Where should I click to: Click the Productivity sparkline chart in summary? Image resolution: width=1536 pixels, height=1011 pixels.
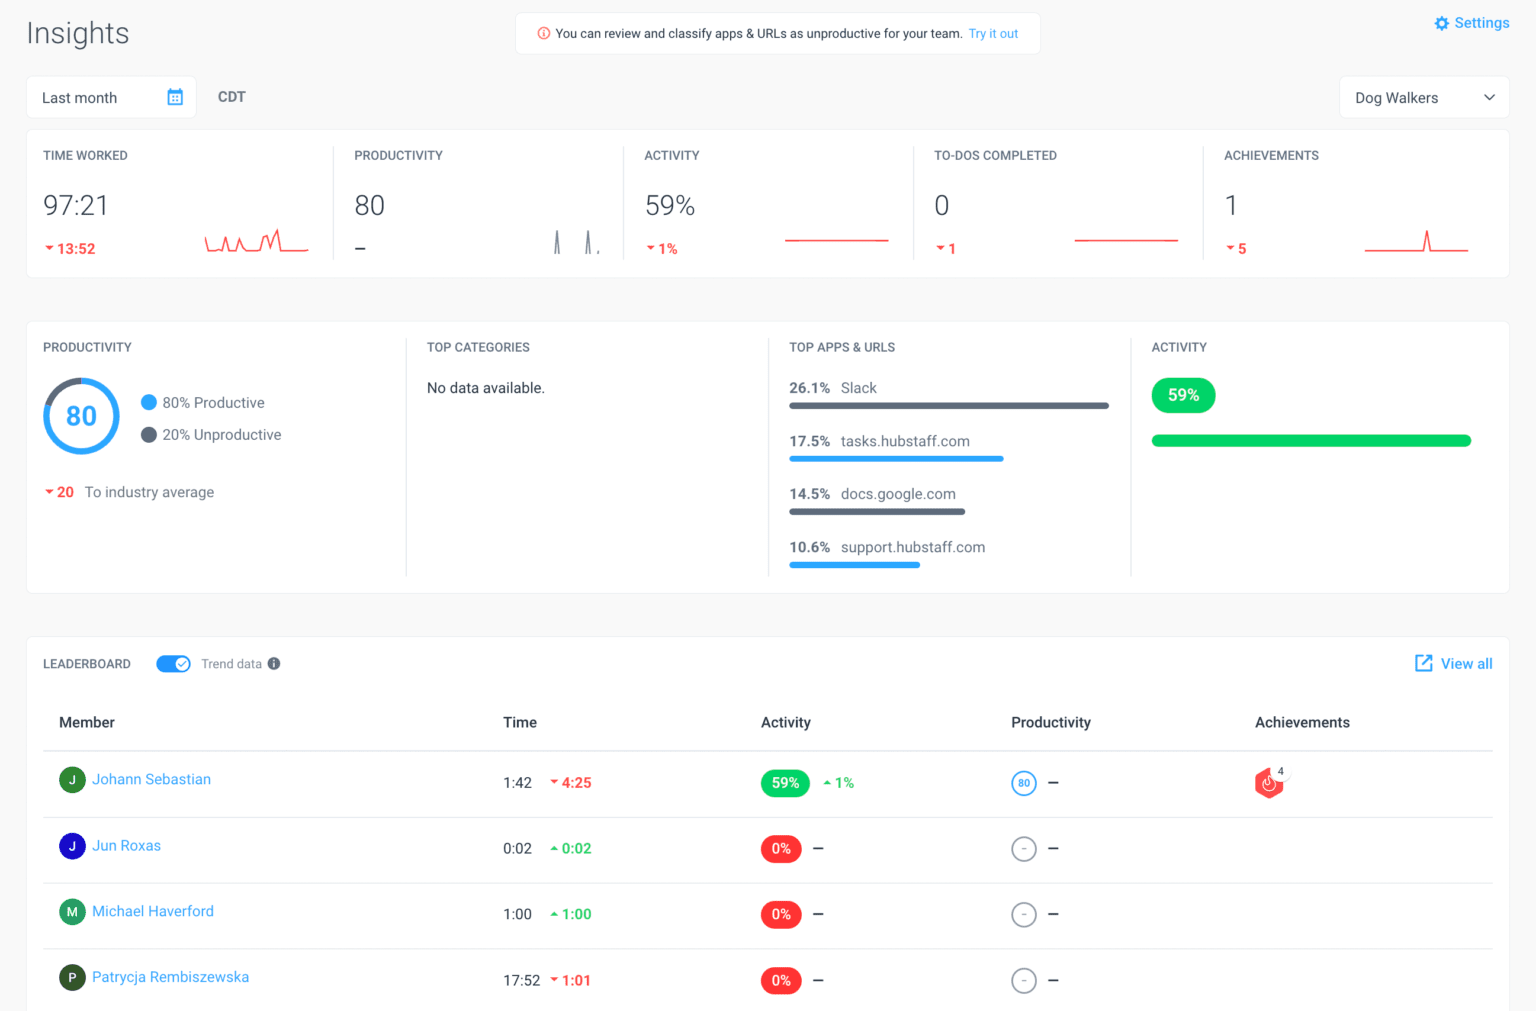point(577,241)
